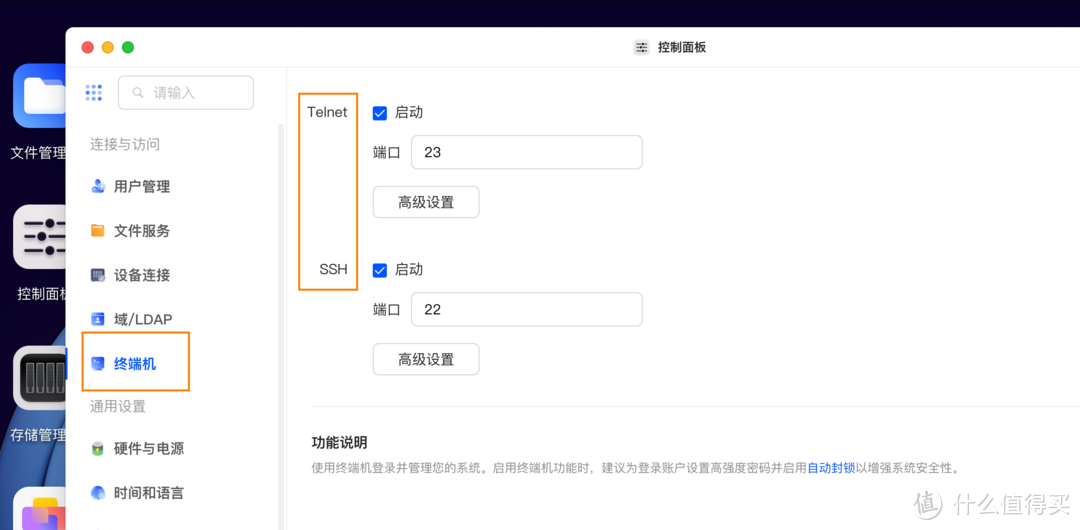Viewport: 1080px width, 530px height.
Task: Open 用户管理 user management icon
Action: pos(98,186)
